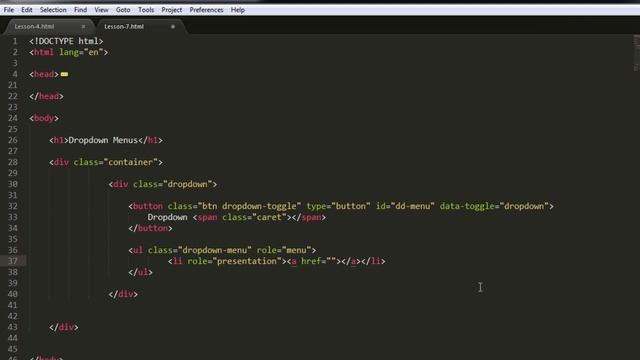
Task: Click the closing </button> tag
Action: [x=151, y=228]
